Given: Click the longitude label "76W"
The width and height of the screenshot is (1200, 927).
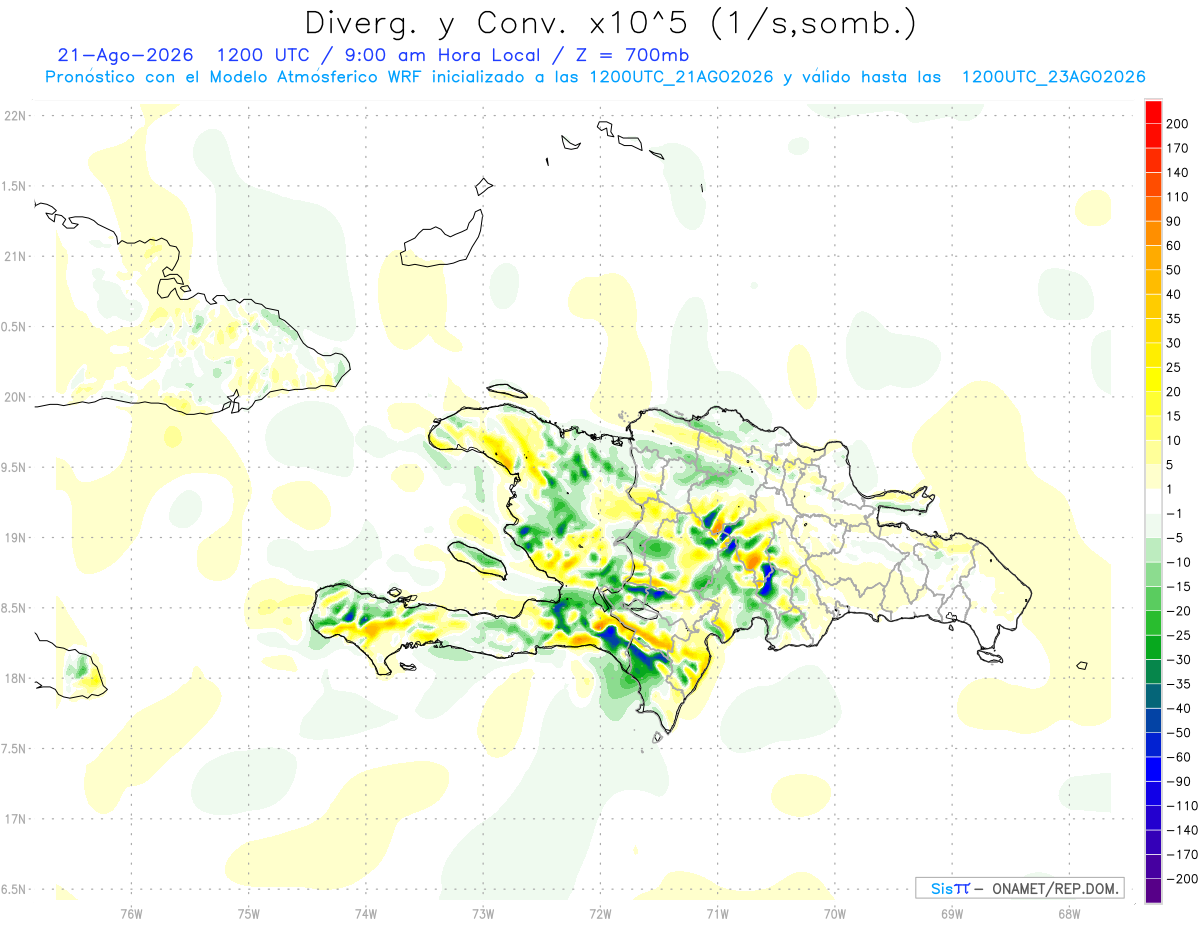Looking at the screenshot, I should (x=131, y=913).
